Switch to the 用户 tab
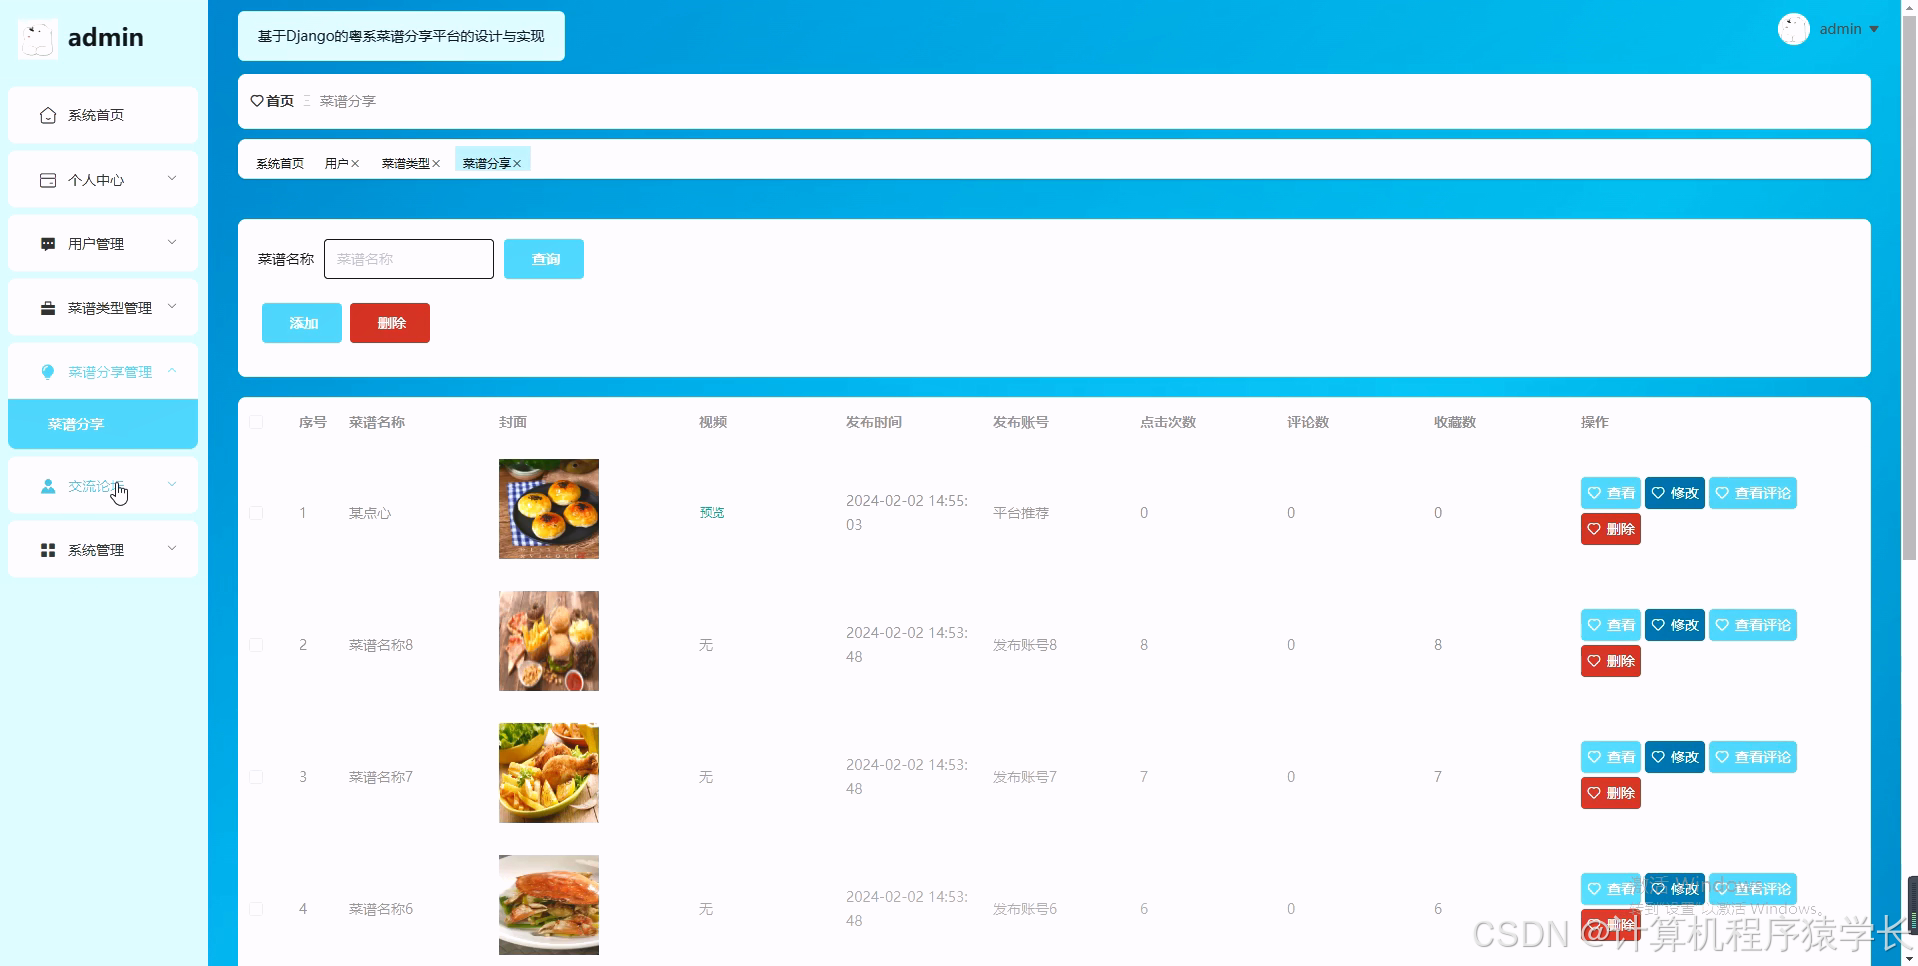Viewport: 1918px width, 966px height. coord(336,164)
